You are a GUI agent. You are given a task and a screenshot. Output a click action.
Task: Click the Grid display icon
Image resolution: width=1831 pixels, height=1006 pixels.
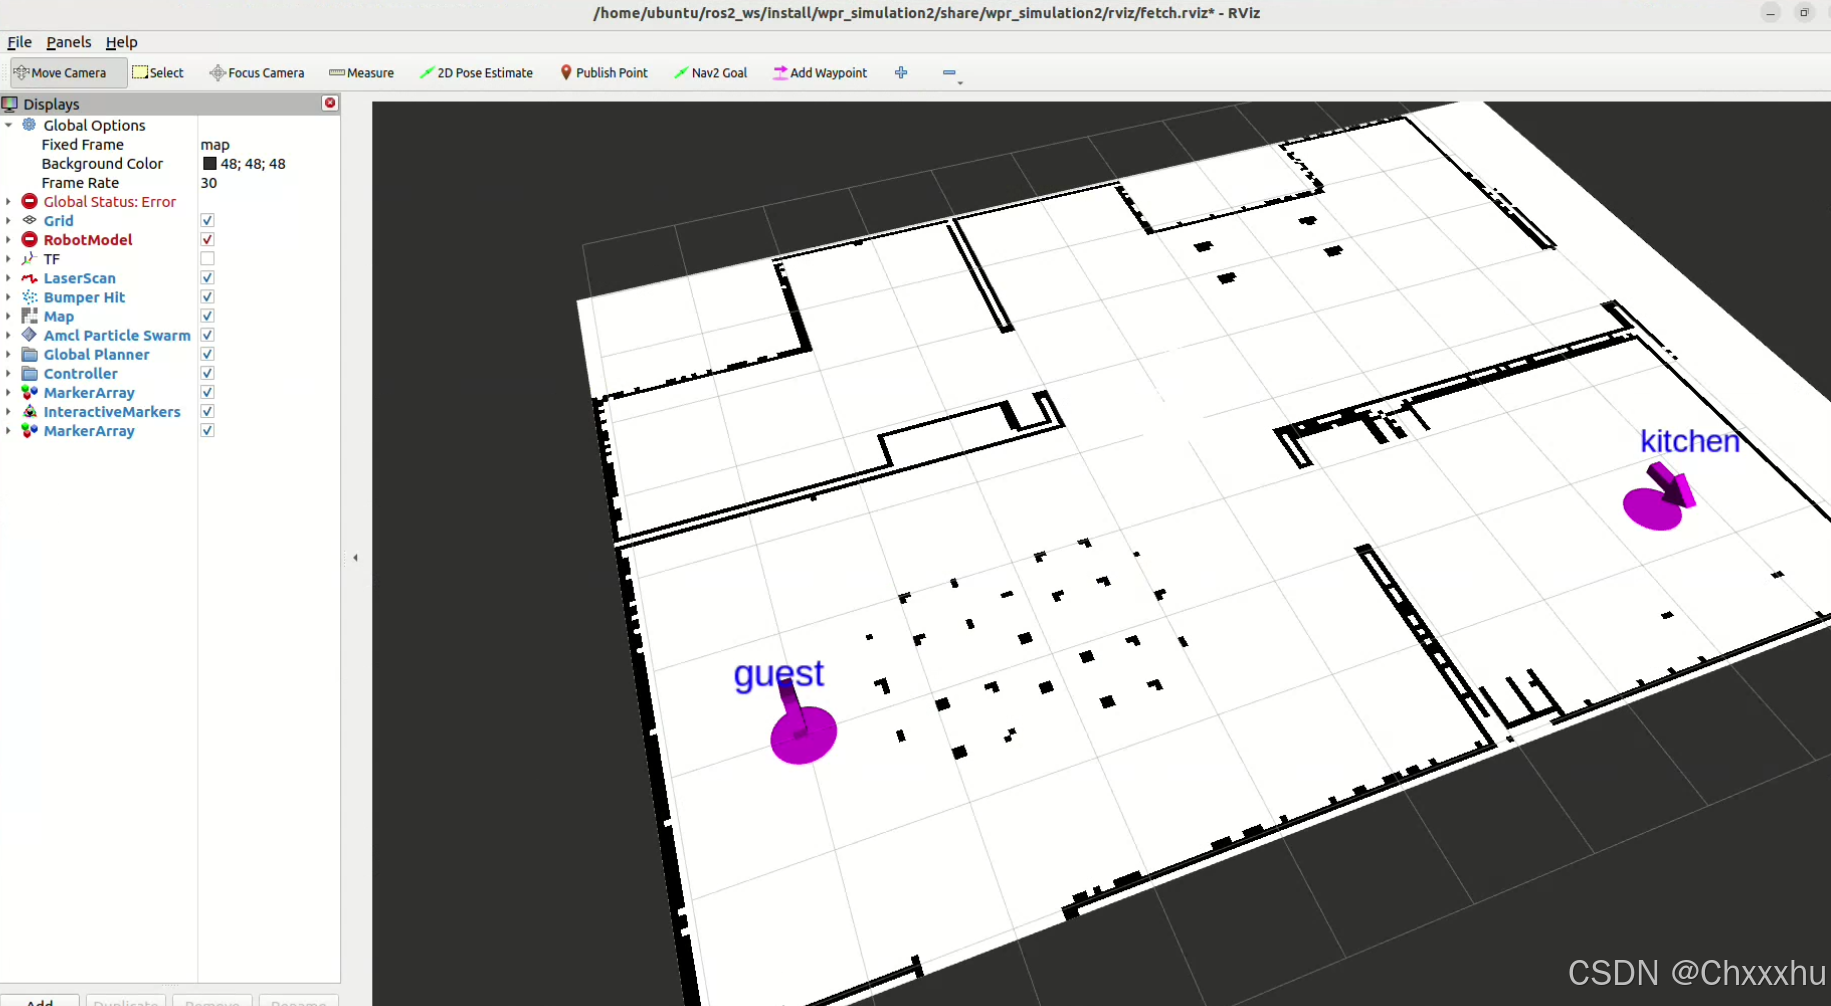click(x=29, y=220)
